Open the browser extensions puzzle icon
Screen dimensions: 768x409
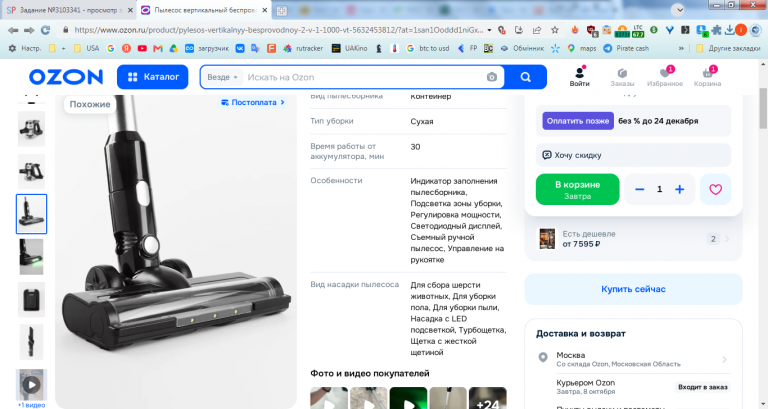(x=717, y=30)
